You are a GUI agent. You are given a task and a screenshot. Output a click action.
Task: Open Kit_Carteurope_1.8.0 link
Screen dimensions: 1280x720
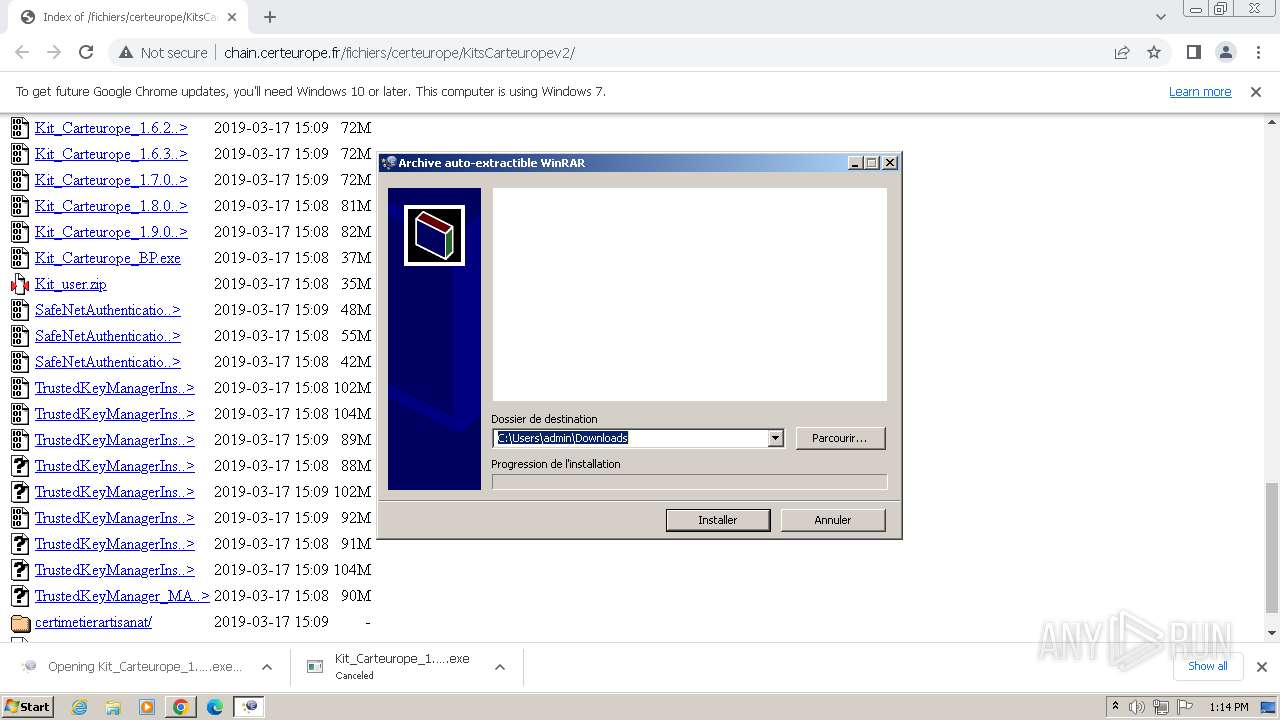click(x=111, y=206)
